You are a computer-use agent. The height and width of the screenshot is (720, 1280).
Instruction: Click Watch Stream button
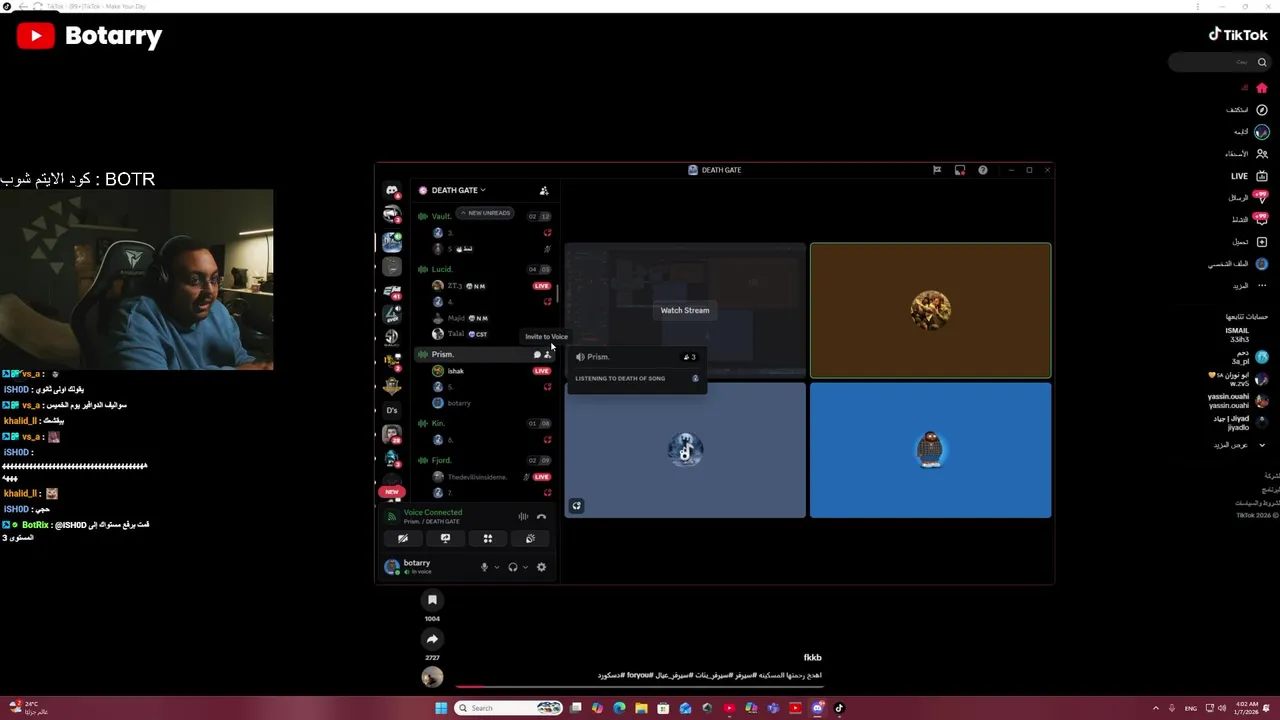click(685, 310)
